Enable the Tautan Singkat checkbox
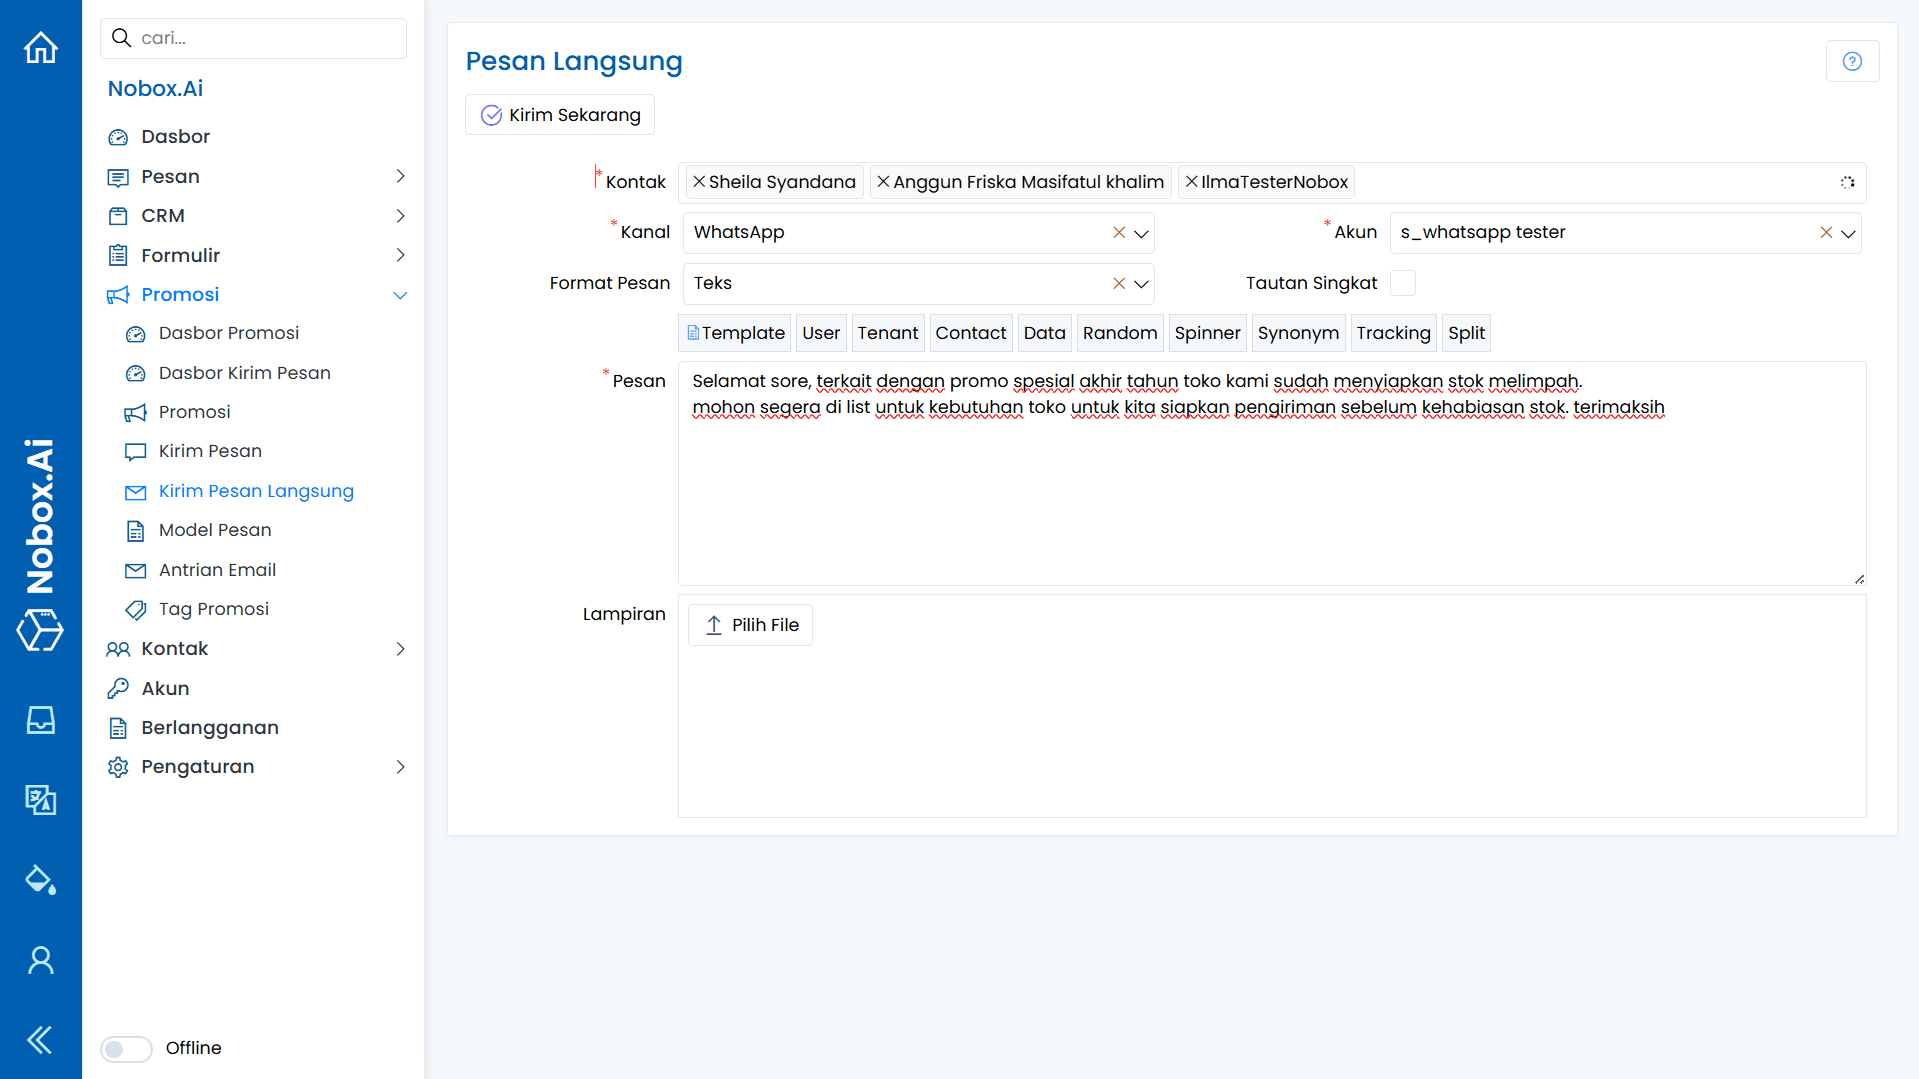This screenshot has height=1079, width=1919. point(1403,283)
